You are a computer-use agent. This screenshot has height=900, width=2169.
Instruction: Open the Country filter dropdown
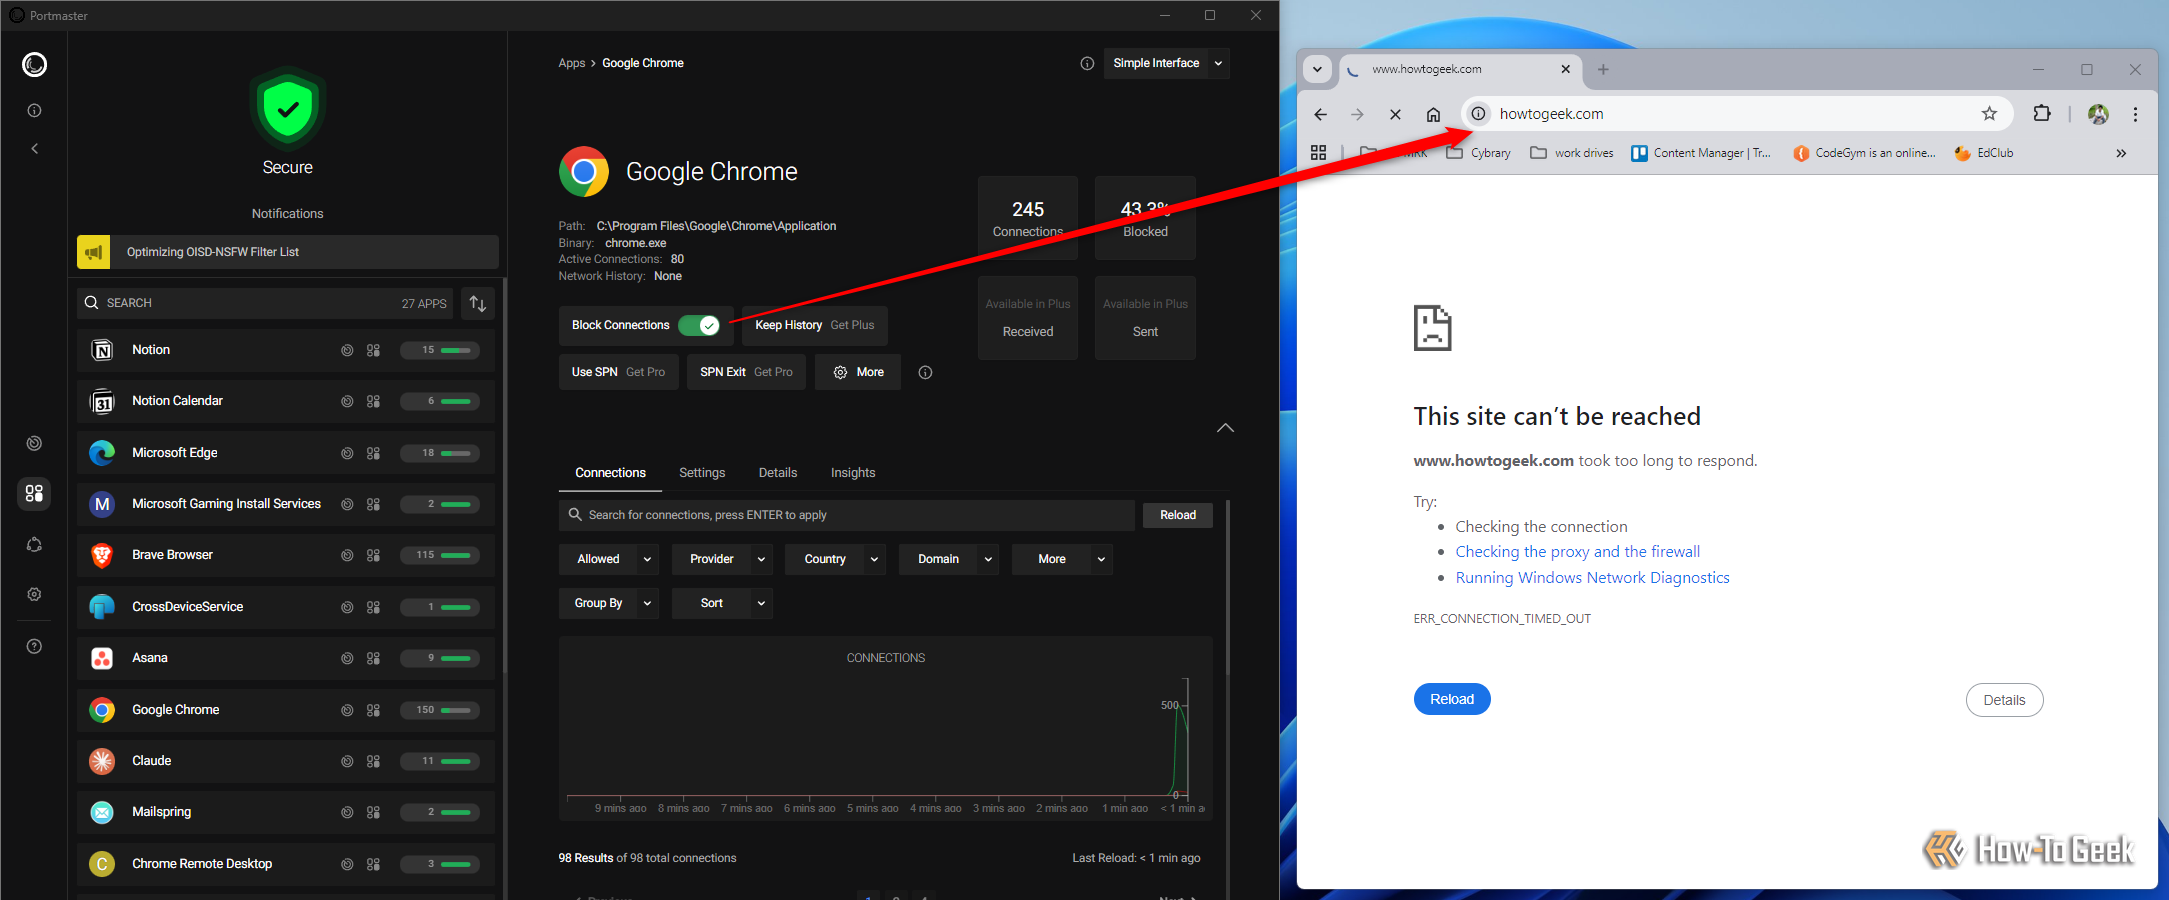coord(836,559)
